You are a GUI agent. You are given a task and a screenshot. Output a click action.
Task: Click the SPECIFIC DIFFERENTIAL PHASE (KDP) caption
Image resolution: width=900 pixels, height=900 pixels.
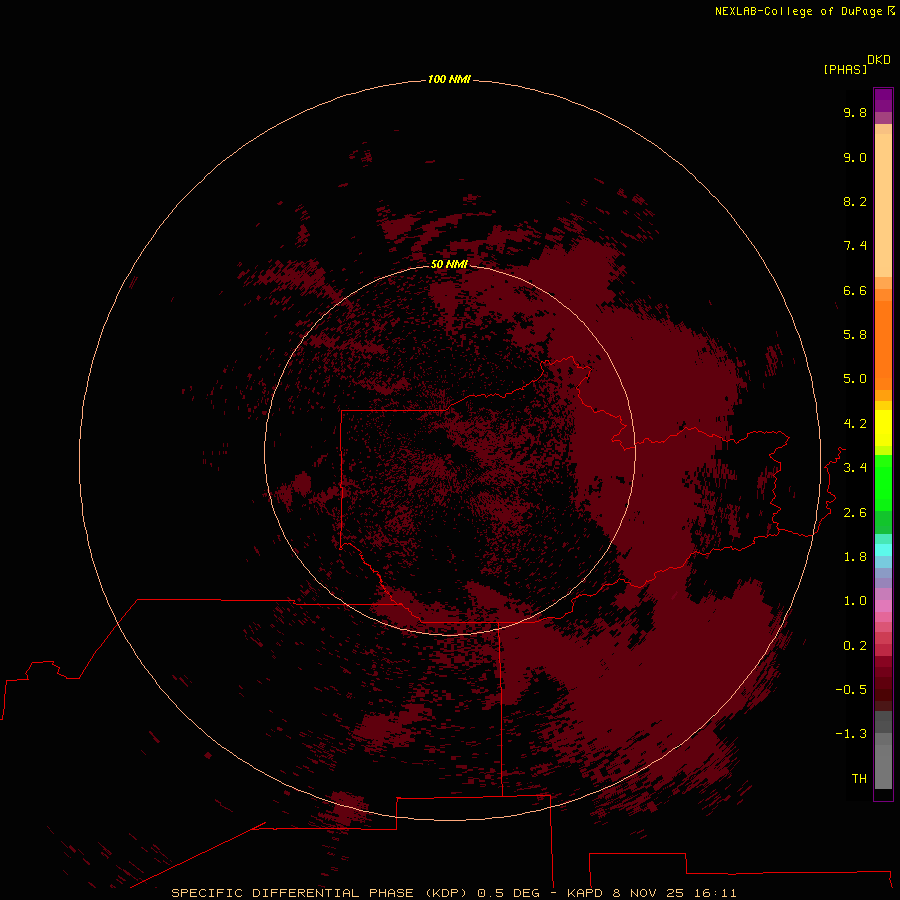tap(320, 893)
